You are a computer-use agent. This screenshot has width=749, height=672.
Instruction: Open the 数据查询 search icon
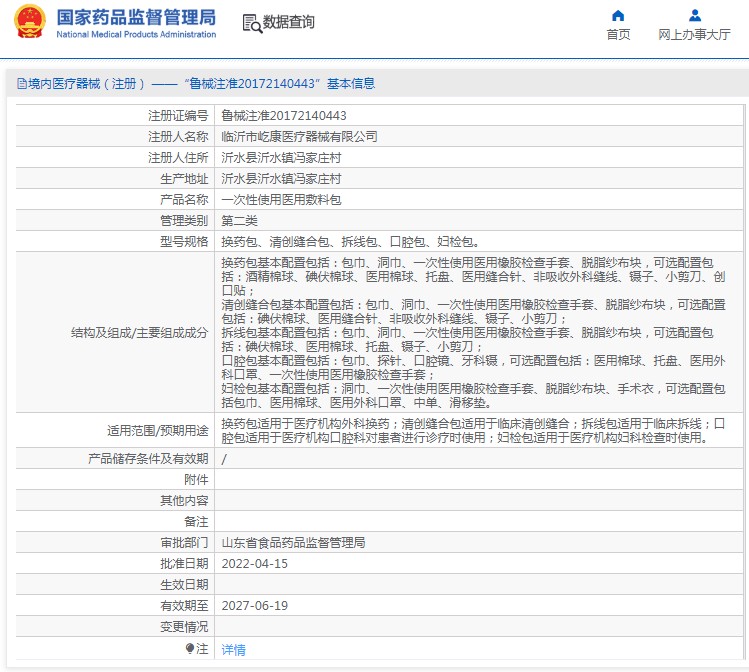(252, 23)
